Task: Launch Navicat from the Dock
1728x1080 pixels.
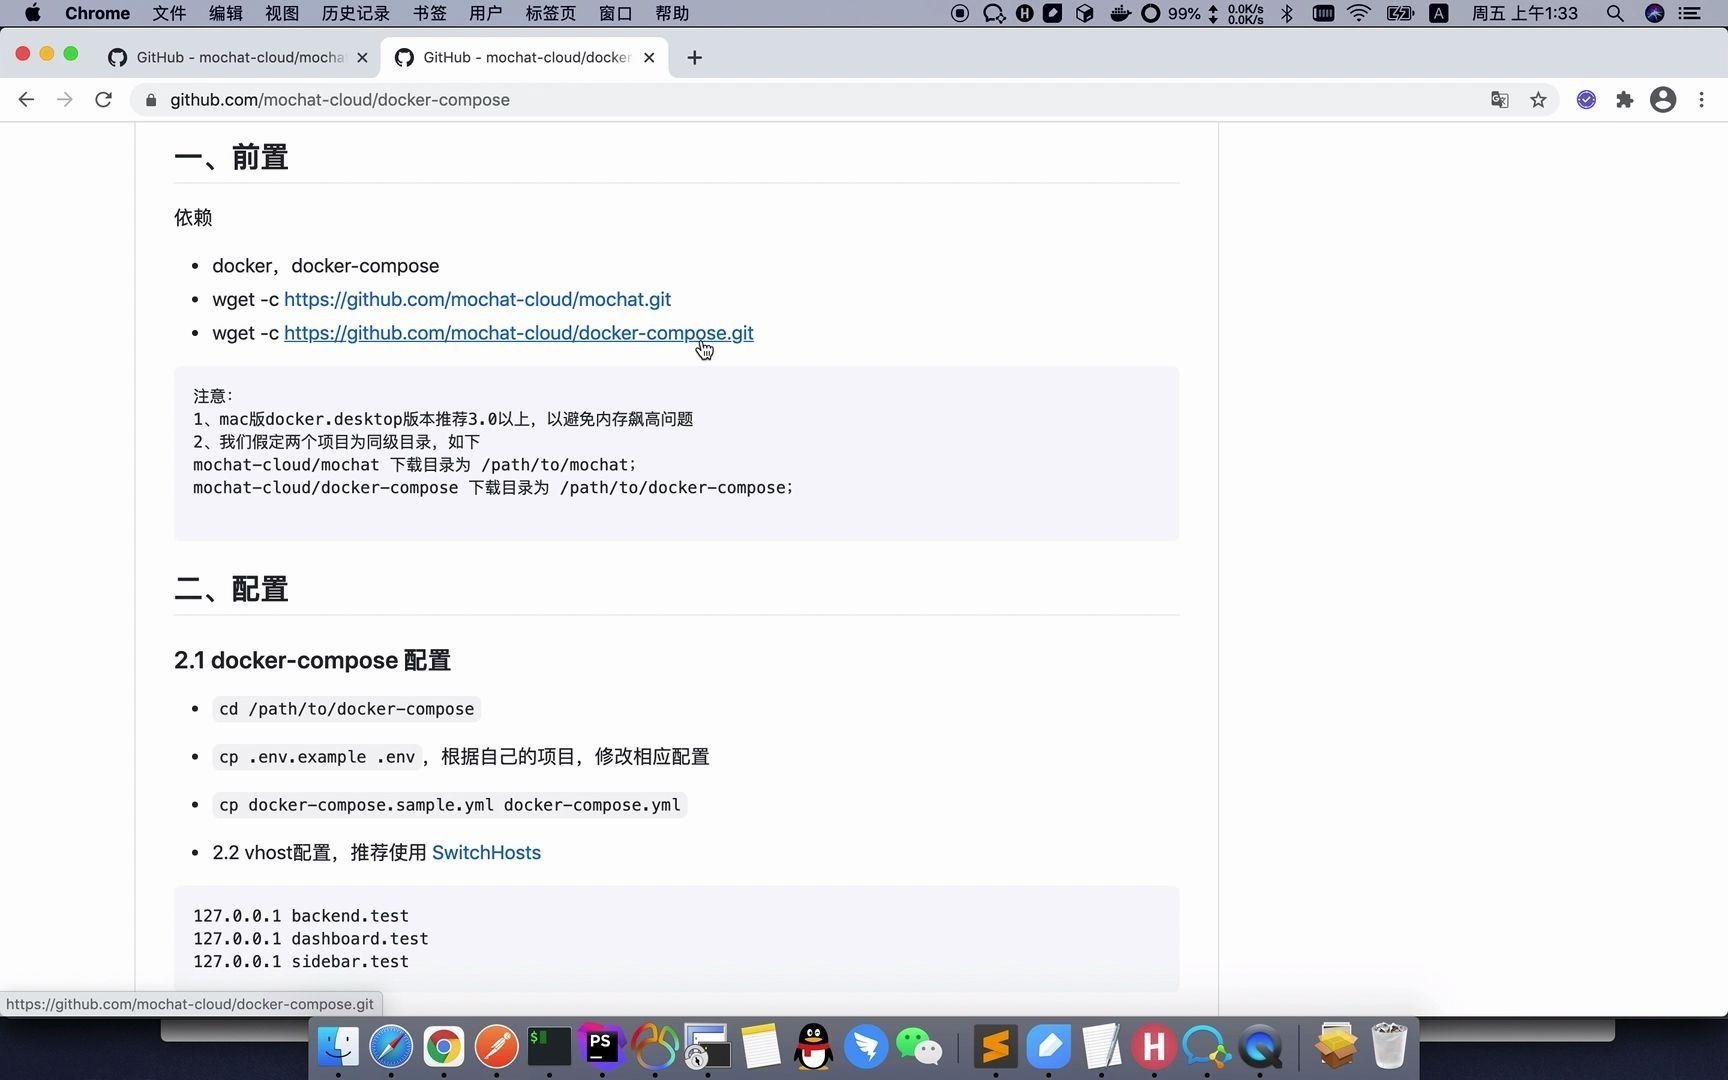Action: (654, 1046)
